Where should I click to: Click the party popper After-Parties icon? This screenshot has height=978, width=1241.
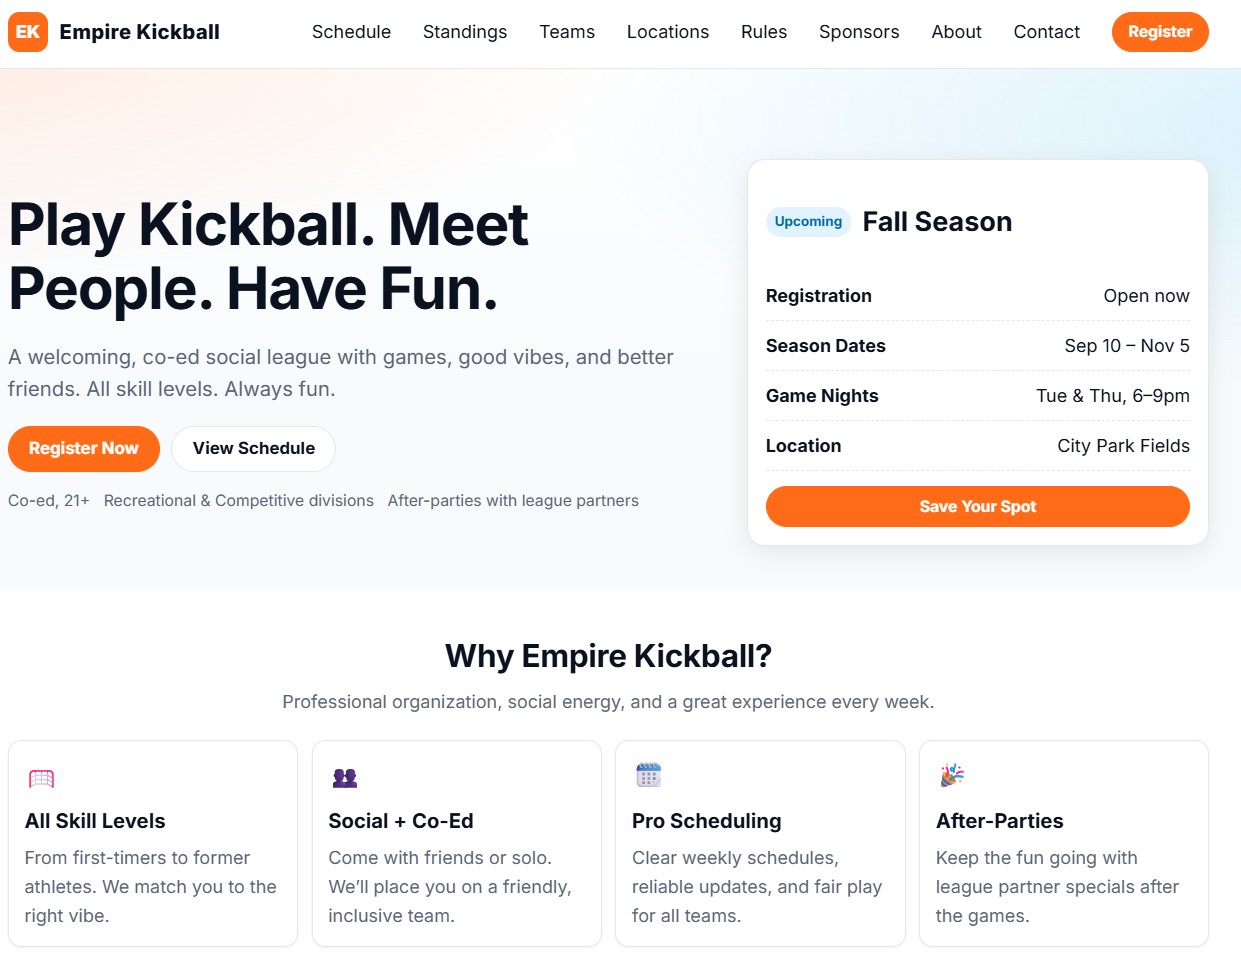click(952, 775)
